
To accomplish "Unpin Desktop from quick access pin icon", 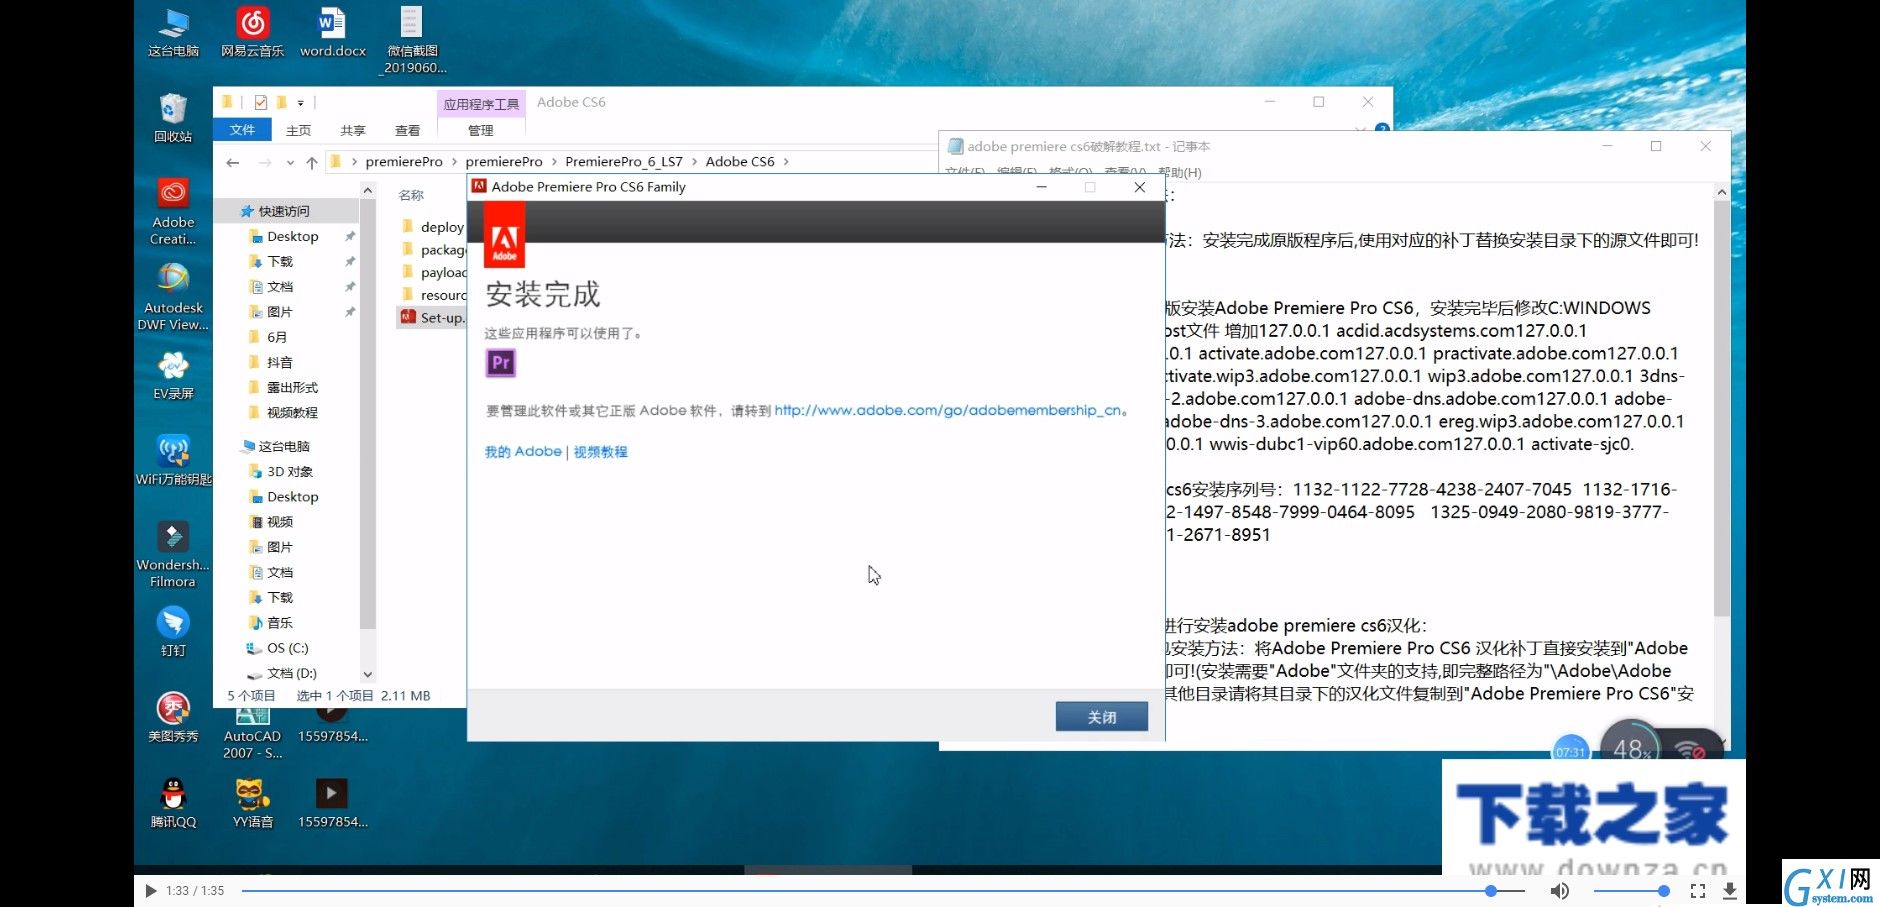I will coord(350,236).
